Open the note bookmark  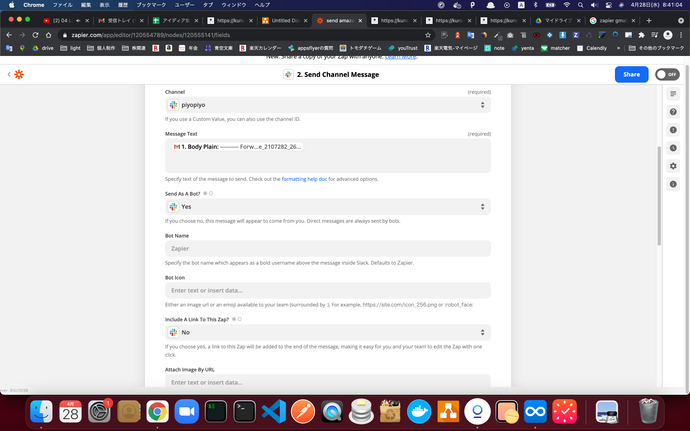495,48
